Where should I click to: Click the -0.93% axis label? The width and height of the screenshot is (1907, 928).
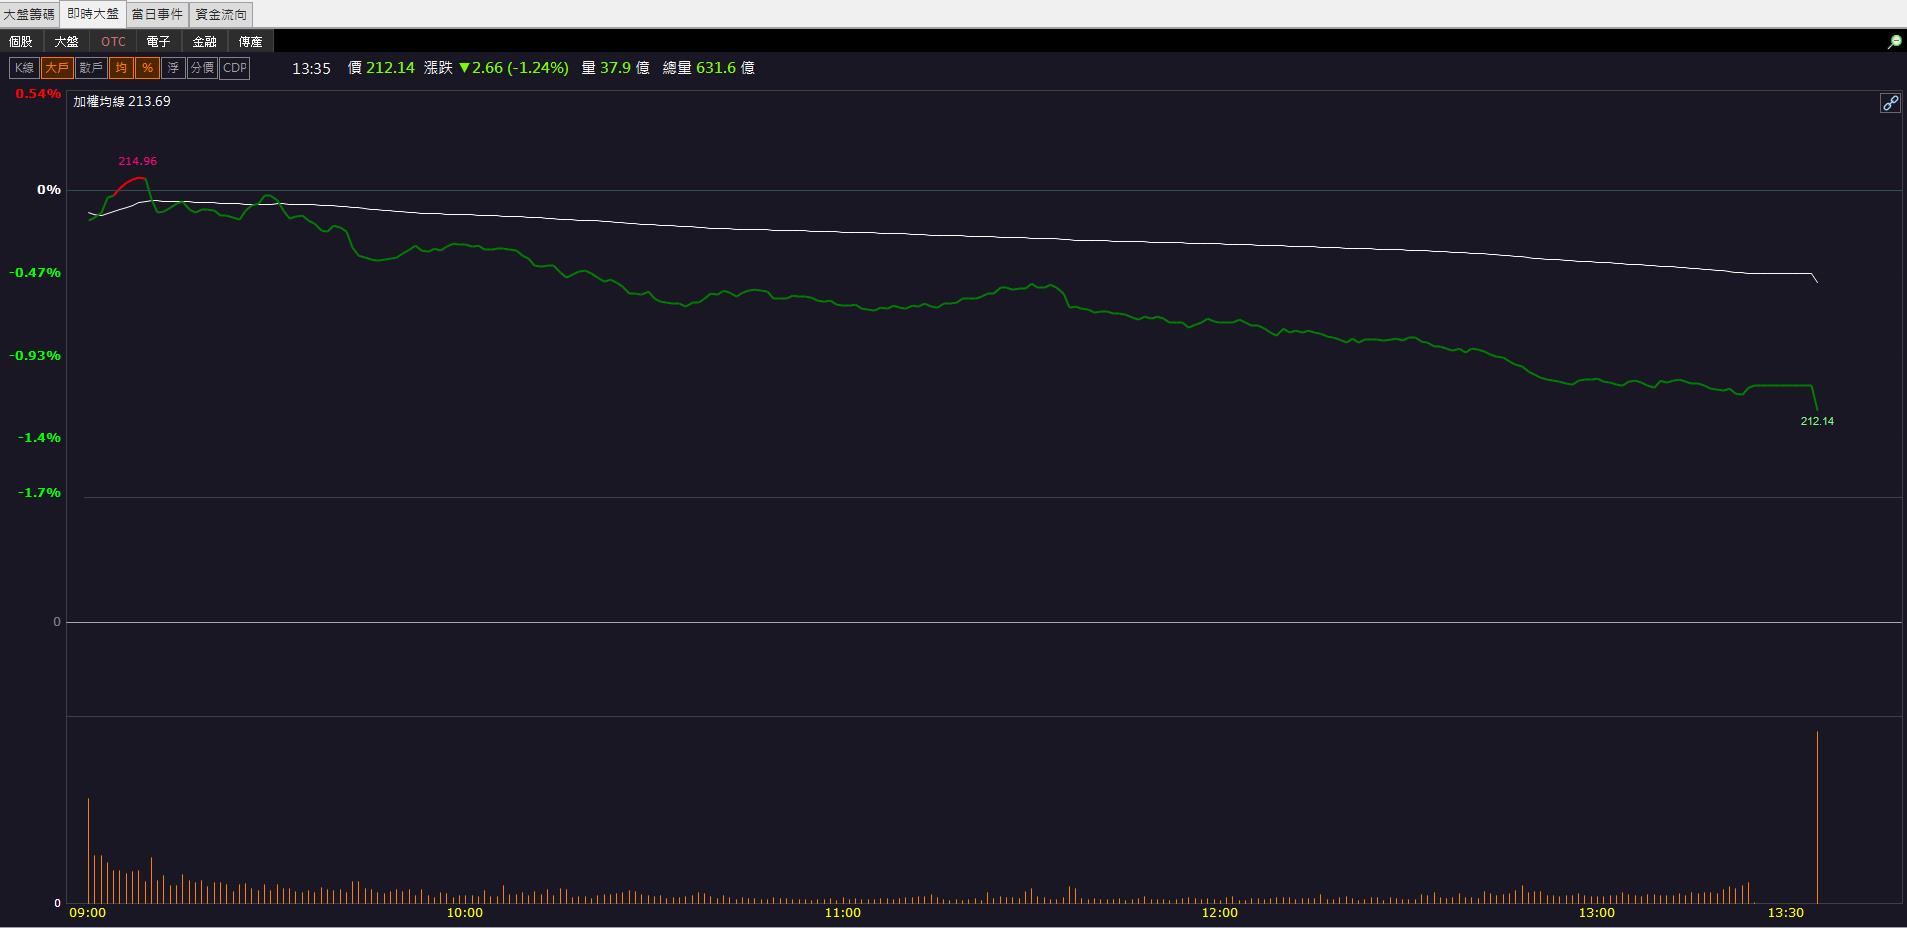click(x=35, y=355)
